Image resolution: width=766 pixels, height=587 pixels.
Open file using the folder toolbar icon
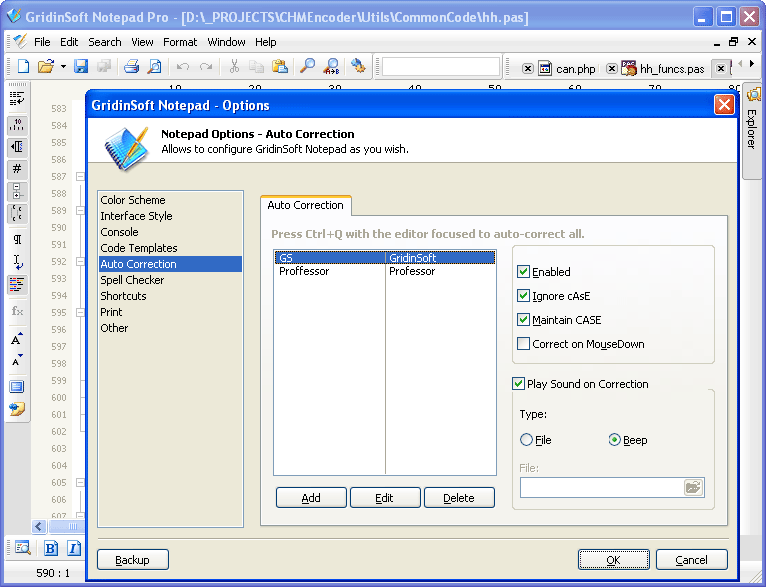click(45, 66)
